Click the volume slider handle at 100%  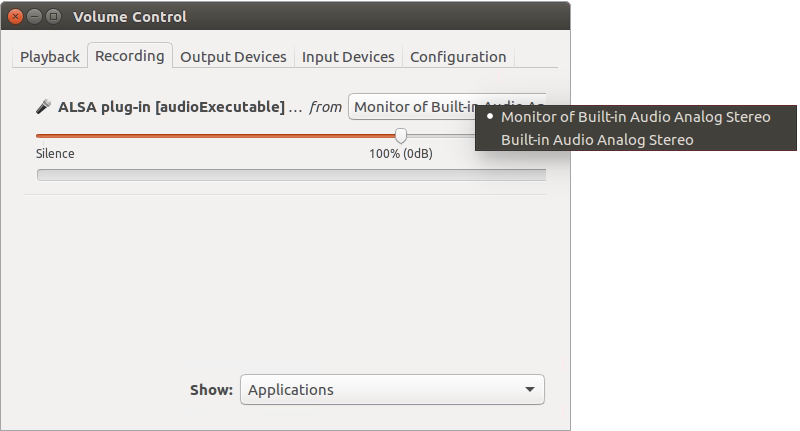click(x=401, y=135)
